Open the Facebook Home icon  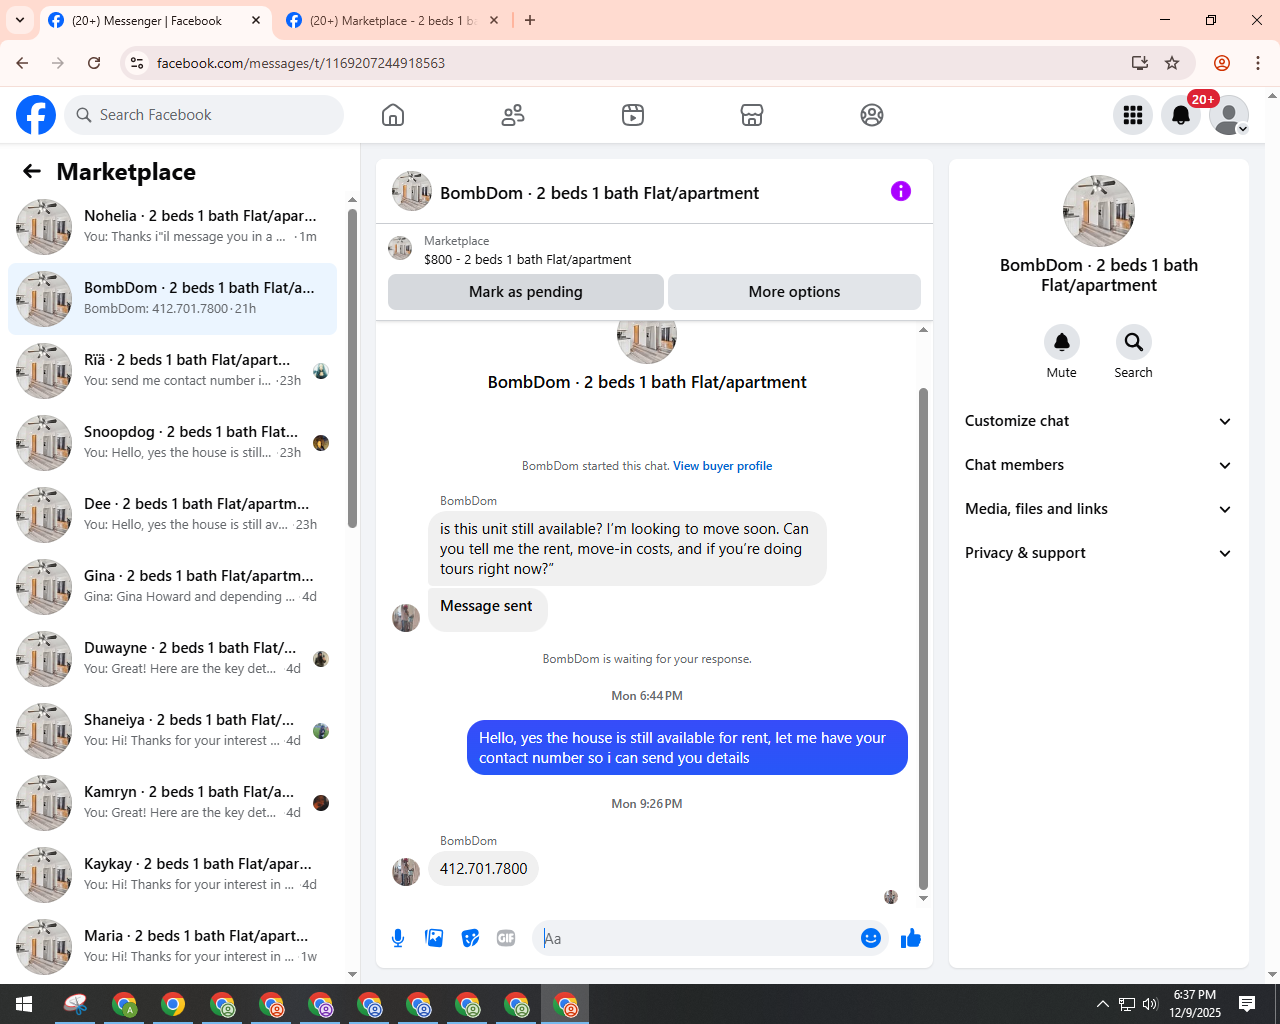393,115
